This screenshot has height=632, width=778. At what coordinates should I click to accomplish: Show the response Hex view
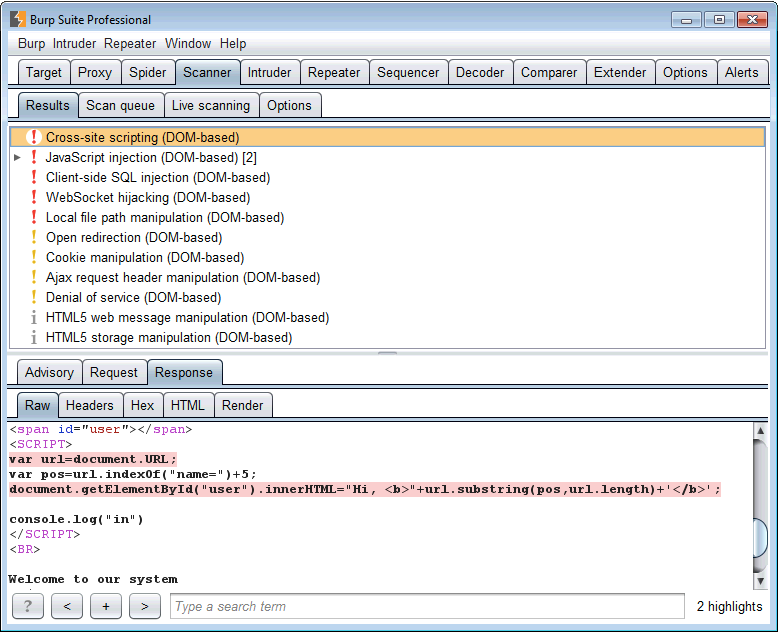pos(142,405)
